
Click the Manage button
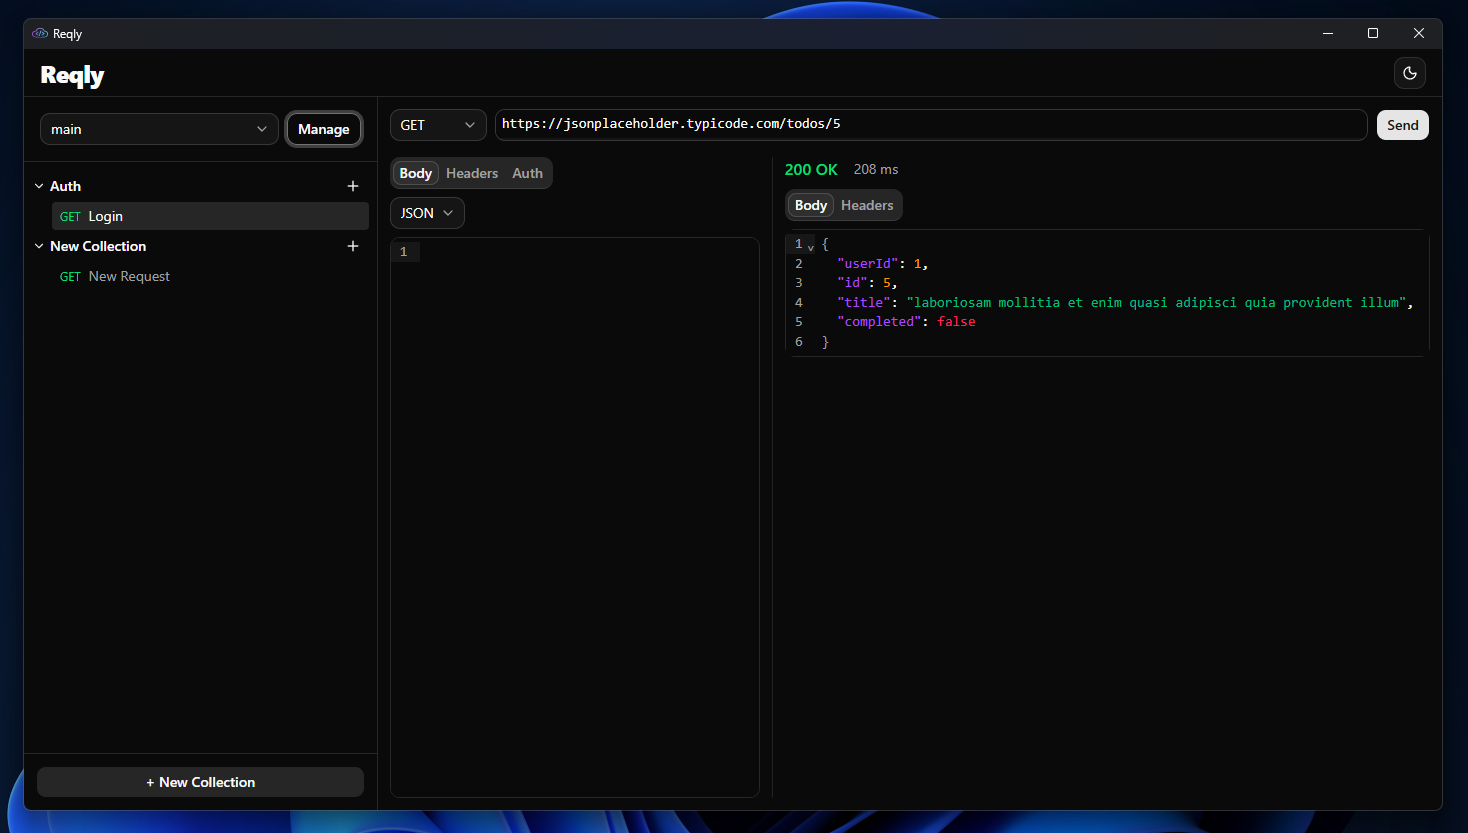coord(324,129)
